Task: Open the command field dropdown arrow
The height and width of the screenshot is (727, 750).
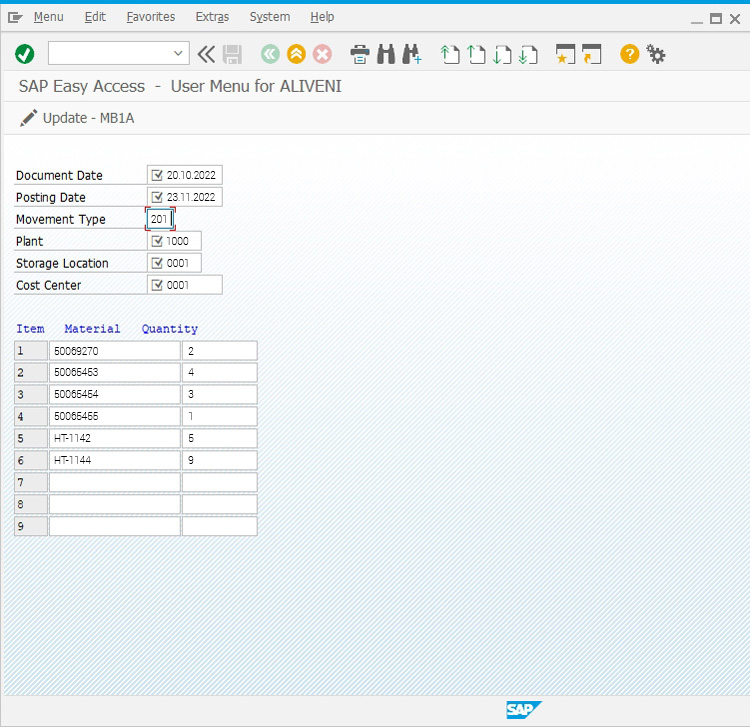Action: pos(178,53)
